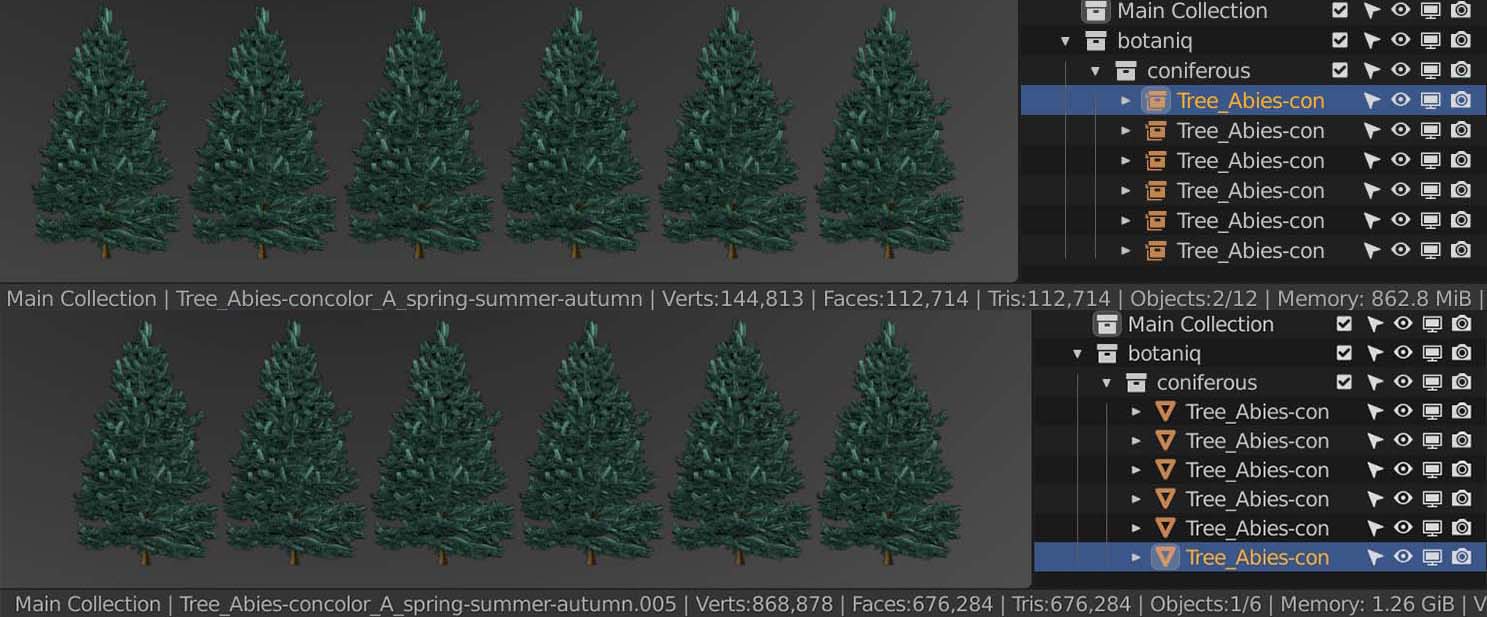Collapse the coniferous collection in lower outliner
The width and height of the screenshot is (1487, 617).
[1107, 383]
